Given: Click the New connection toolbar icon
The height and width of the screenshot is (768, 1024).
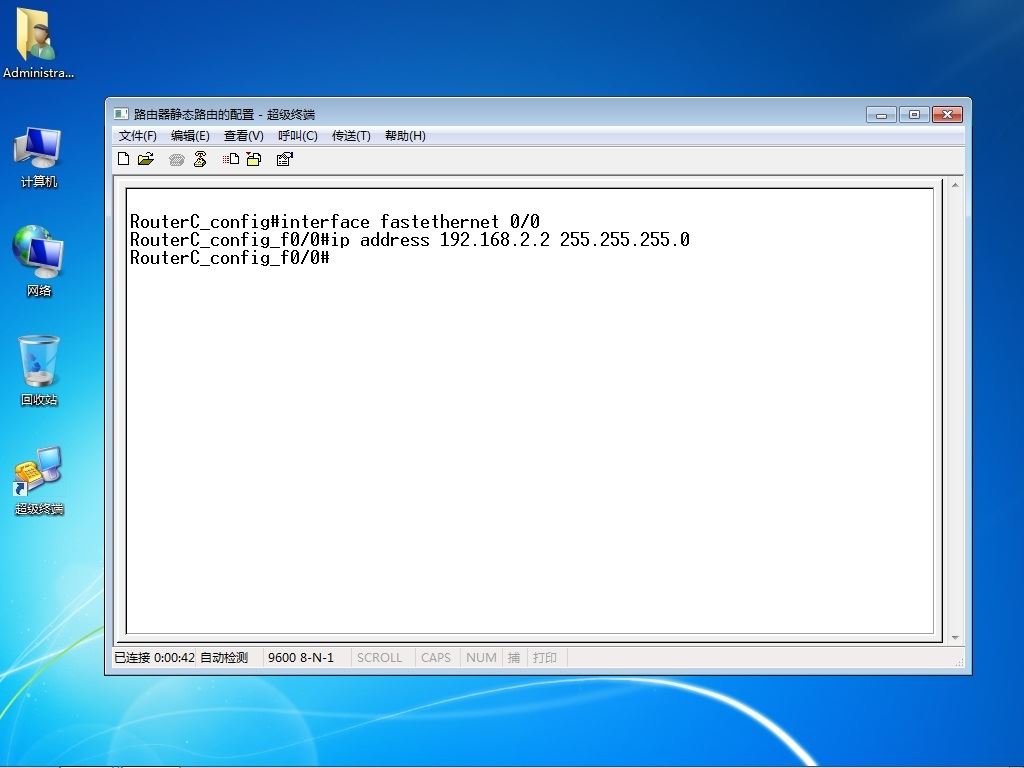Looking at the screenshot, I should [123, 159].
